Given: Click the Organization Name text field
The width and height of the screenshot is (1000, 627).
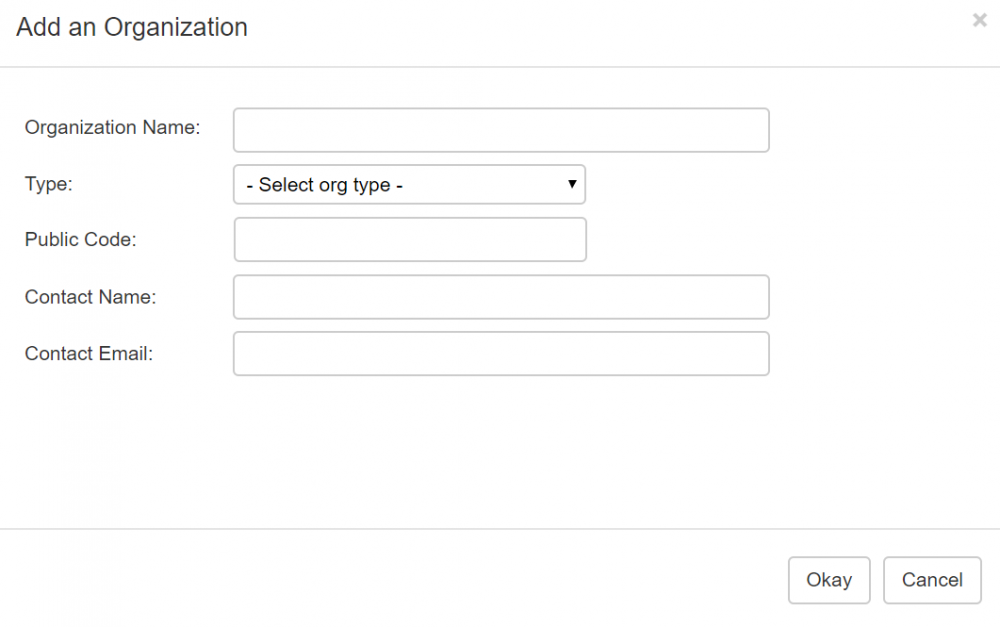Looking at the screenshot, I should point(501,130).
